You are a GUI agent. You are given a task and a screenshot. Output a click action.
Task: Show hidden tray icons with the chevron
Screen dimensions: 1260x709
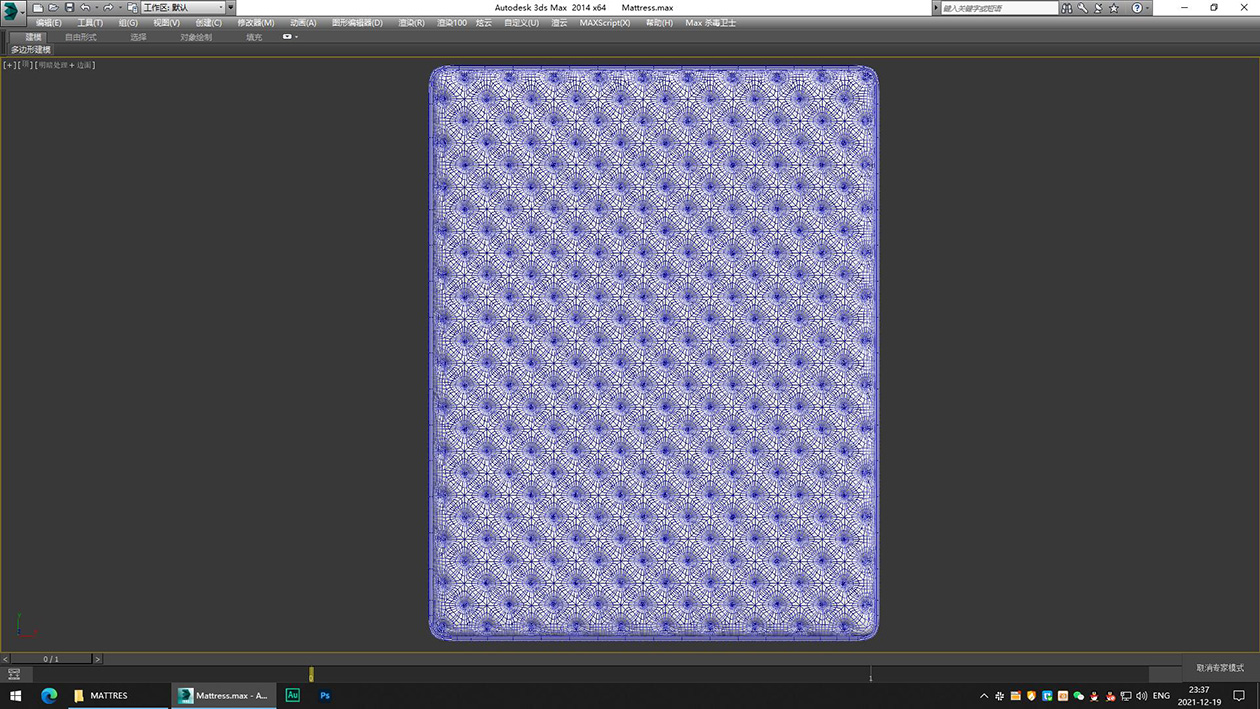coord(984,696)
